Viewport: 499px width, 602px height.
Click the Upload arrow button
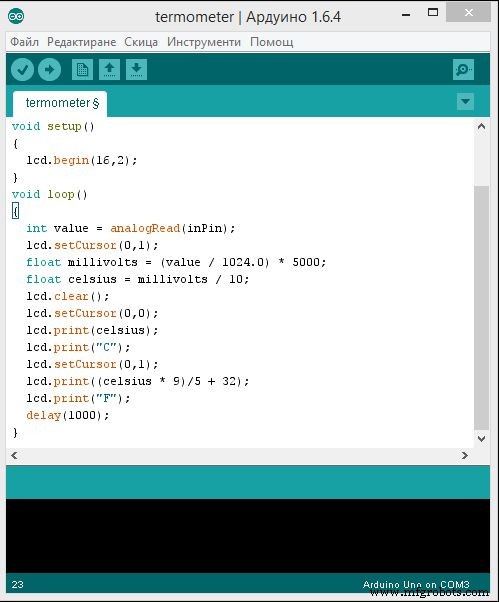[49, 69]
